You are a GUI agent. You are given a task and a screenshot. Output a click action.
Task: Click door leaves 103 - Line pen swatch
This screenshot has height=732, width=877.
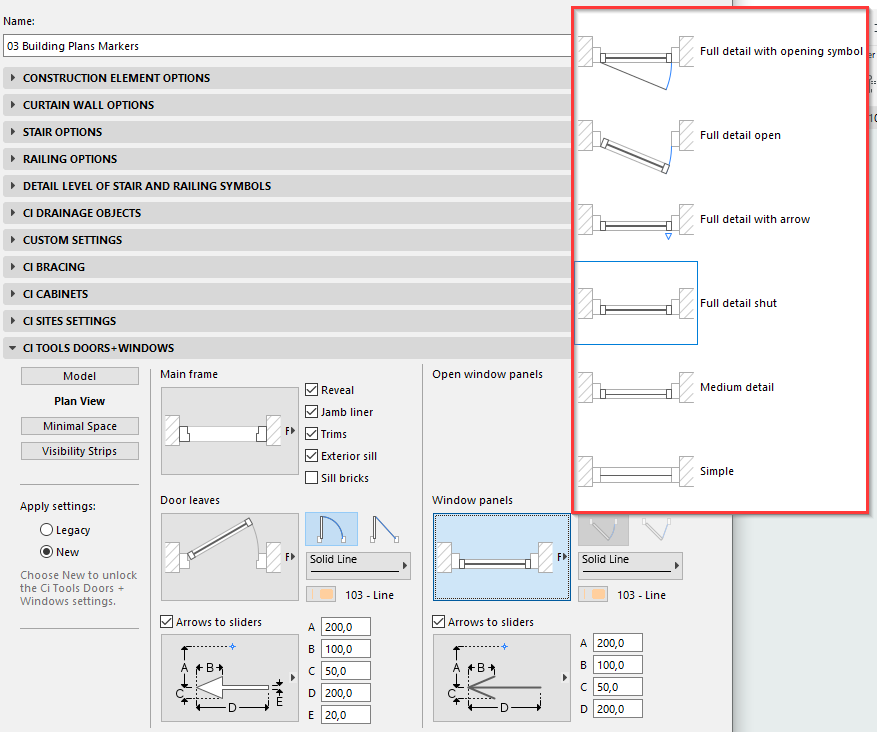click(321, 595)
